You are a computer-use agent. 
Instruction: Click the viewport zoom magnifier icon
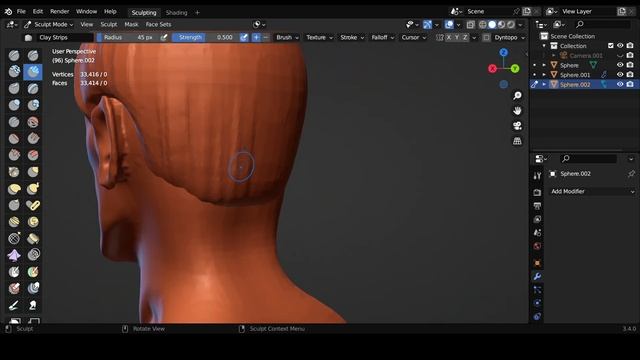pos(517,96)
